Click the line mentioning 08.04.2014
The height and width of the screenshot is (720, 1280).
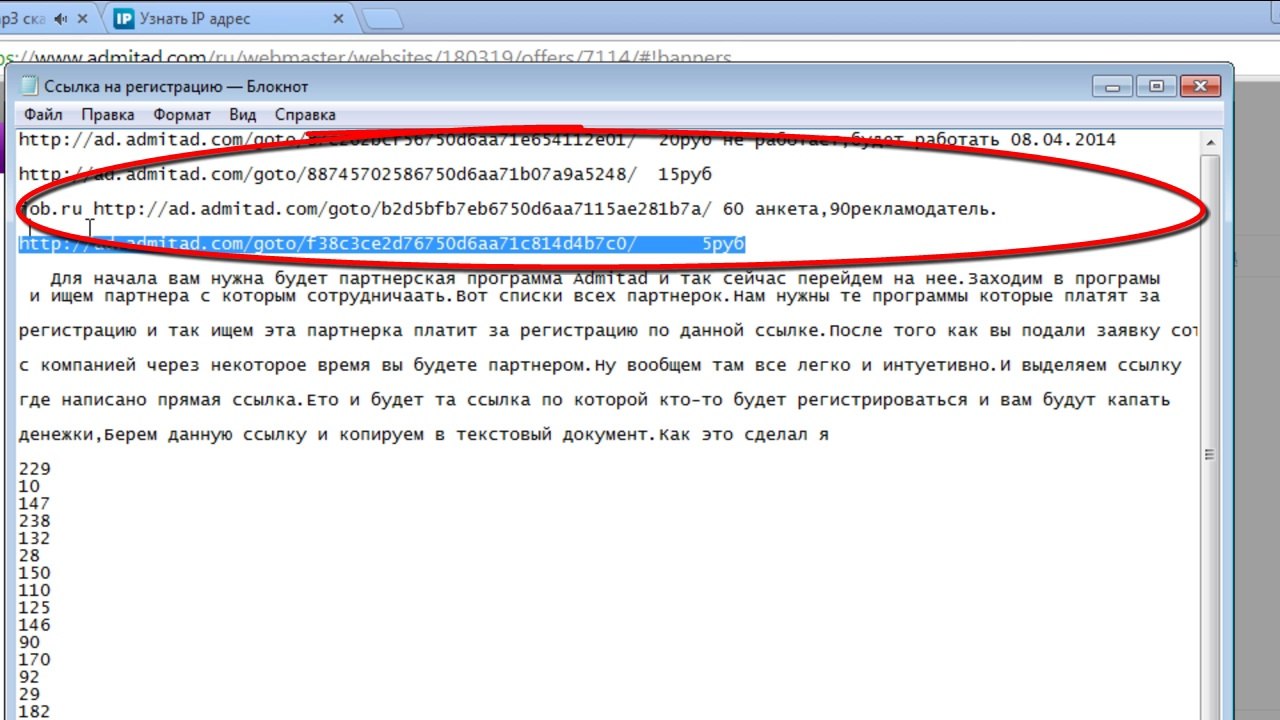(567, 140)
